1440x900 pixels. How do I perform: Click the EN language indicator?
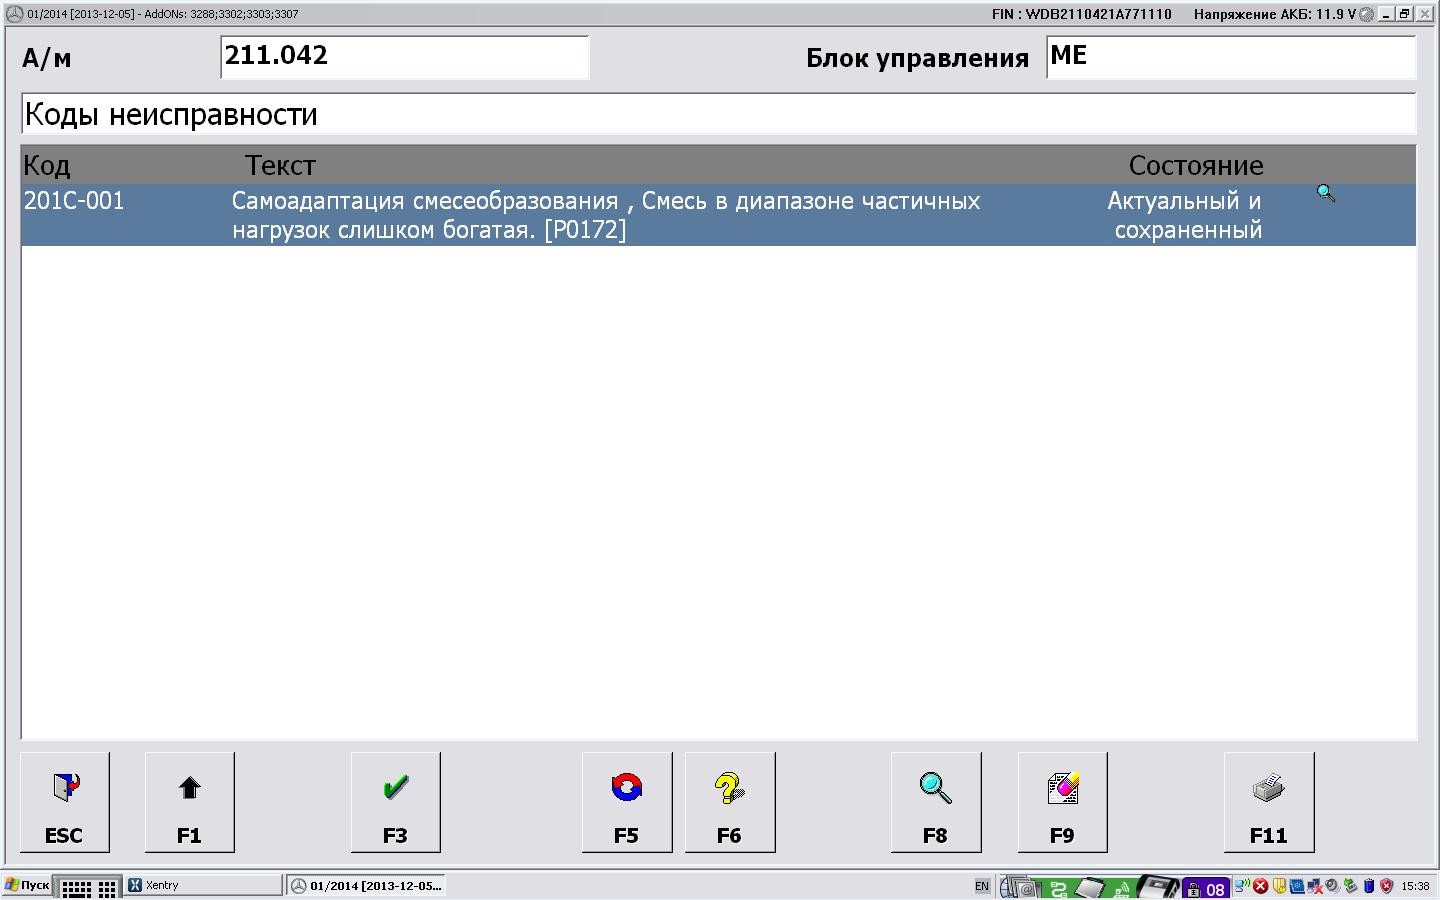pyautogui.click(x=982, y=886)
